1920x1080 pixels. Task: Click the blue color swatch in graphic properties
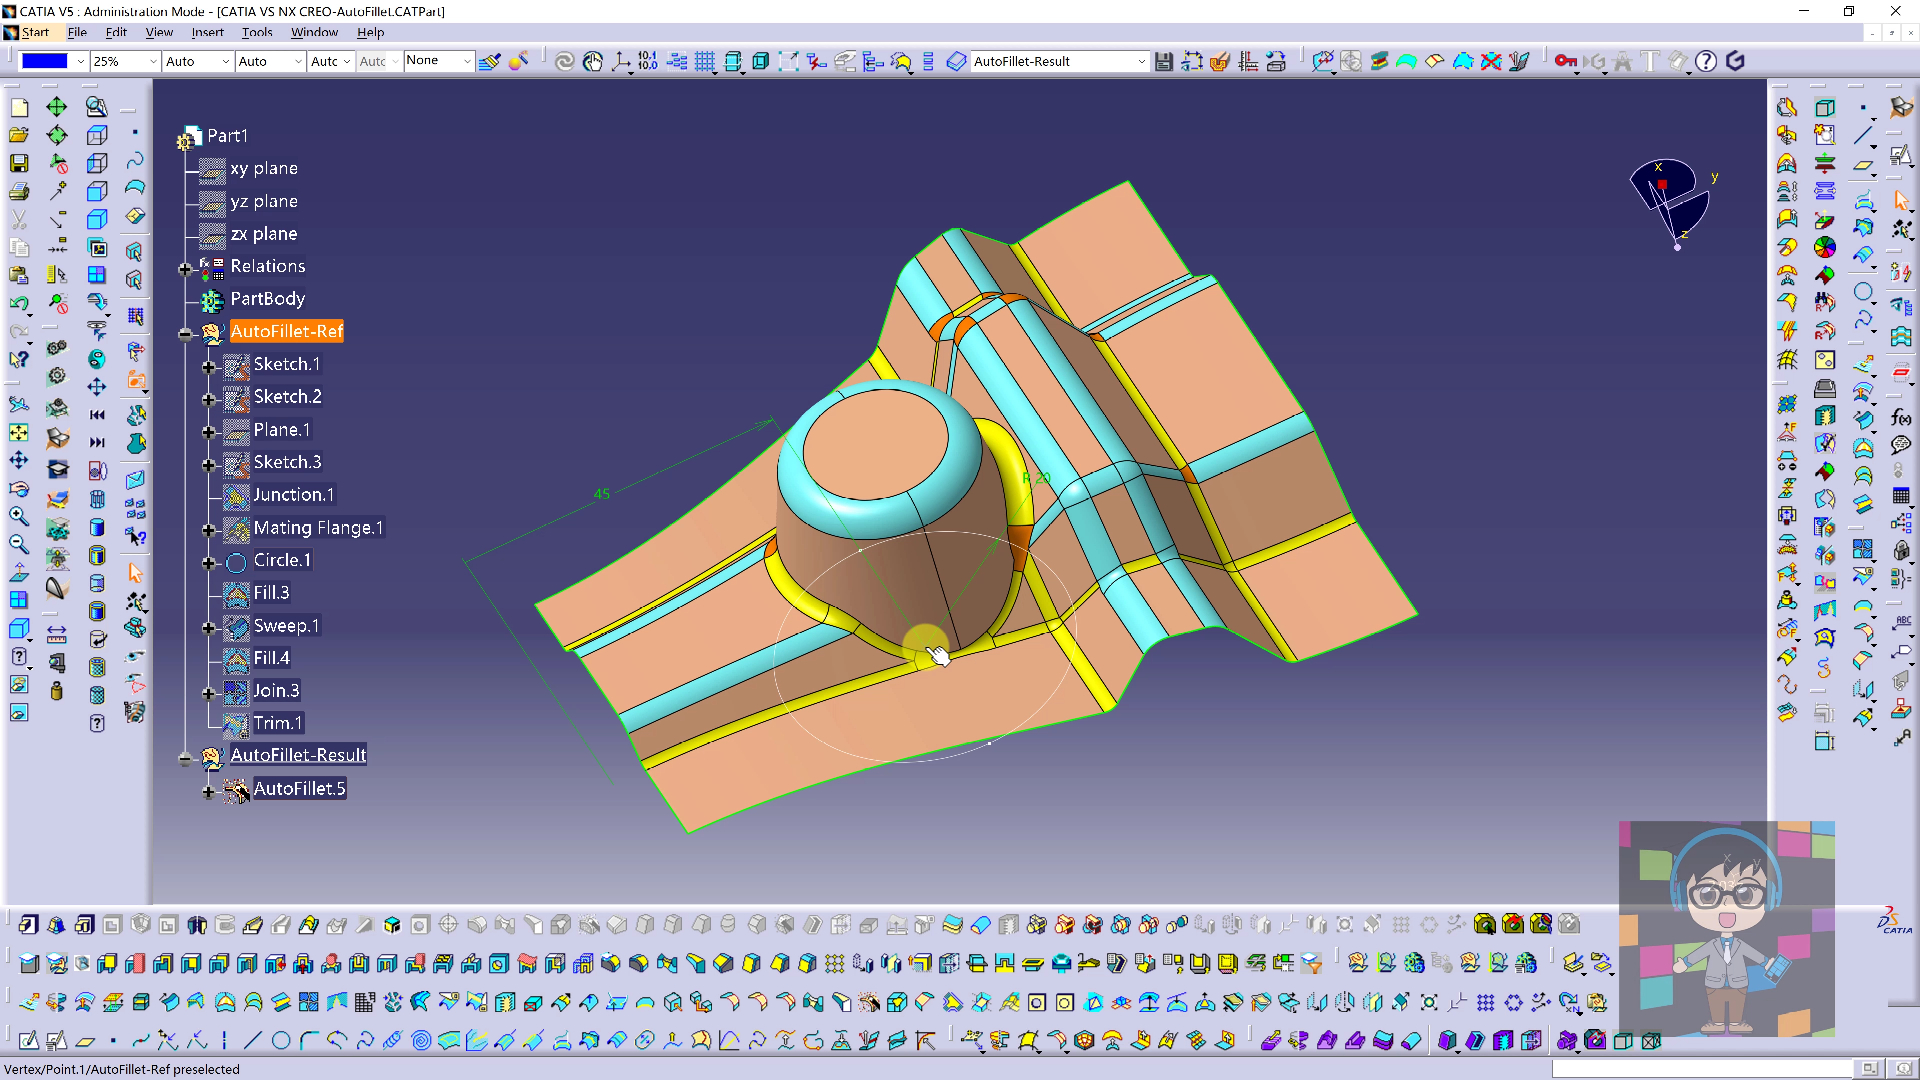tap(45, 62)
